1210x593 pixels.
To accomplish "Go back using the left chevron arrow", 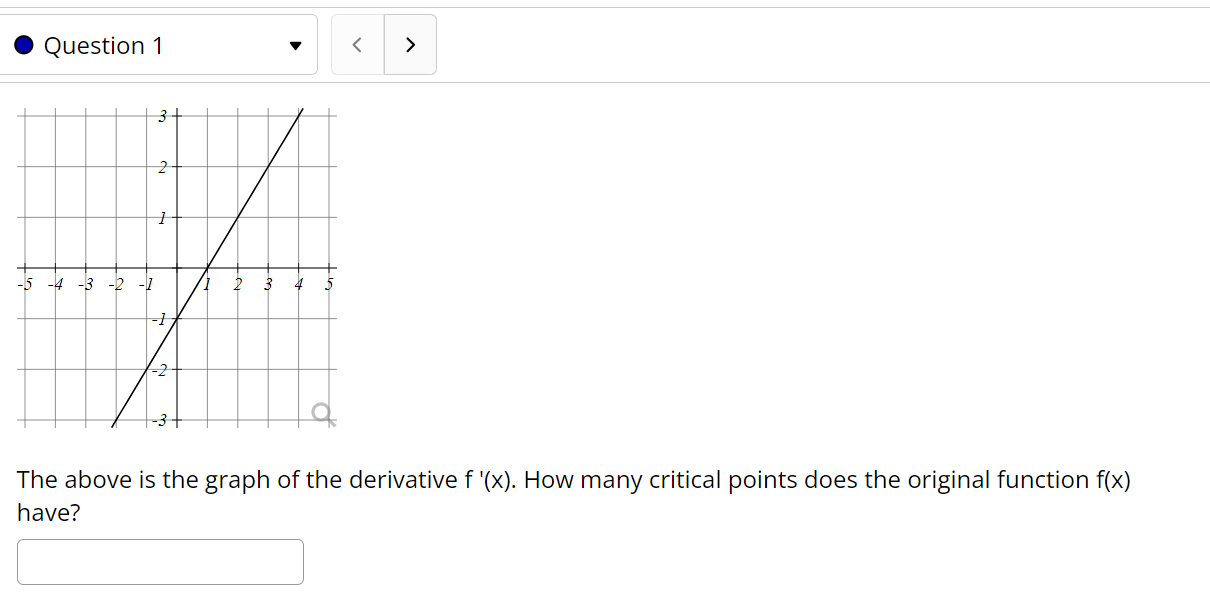I will click(x=359, y=44).
